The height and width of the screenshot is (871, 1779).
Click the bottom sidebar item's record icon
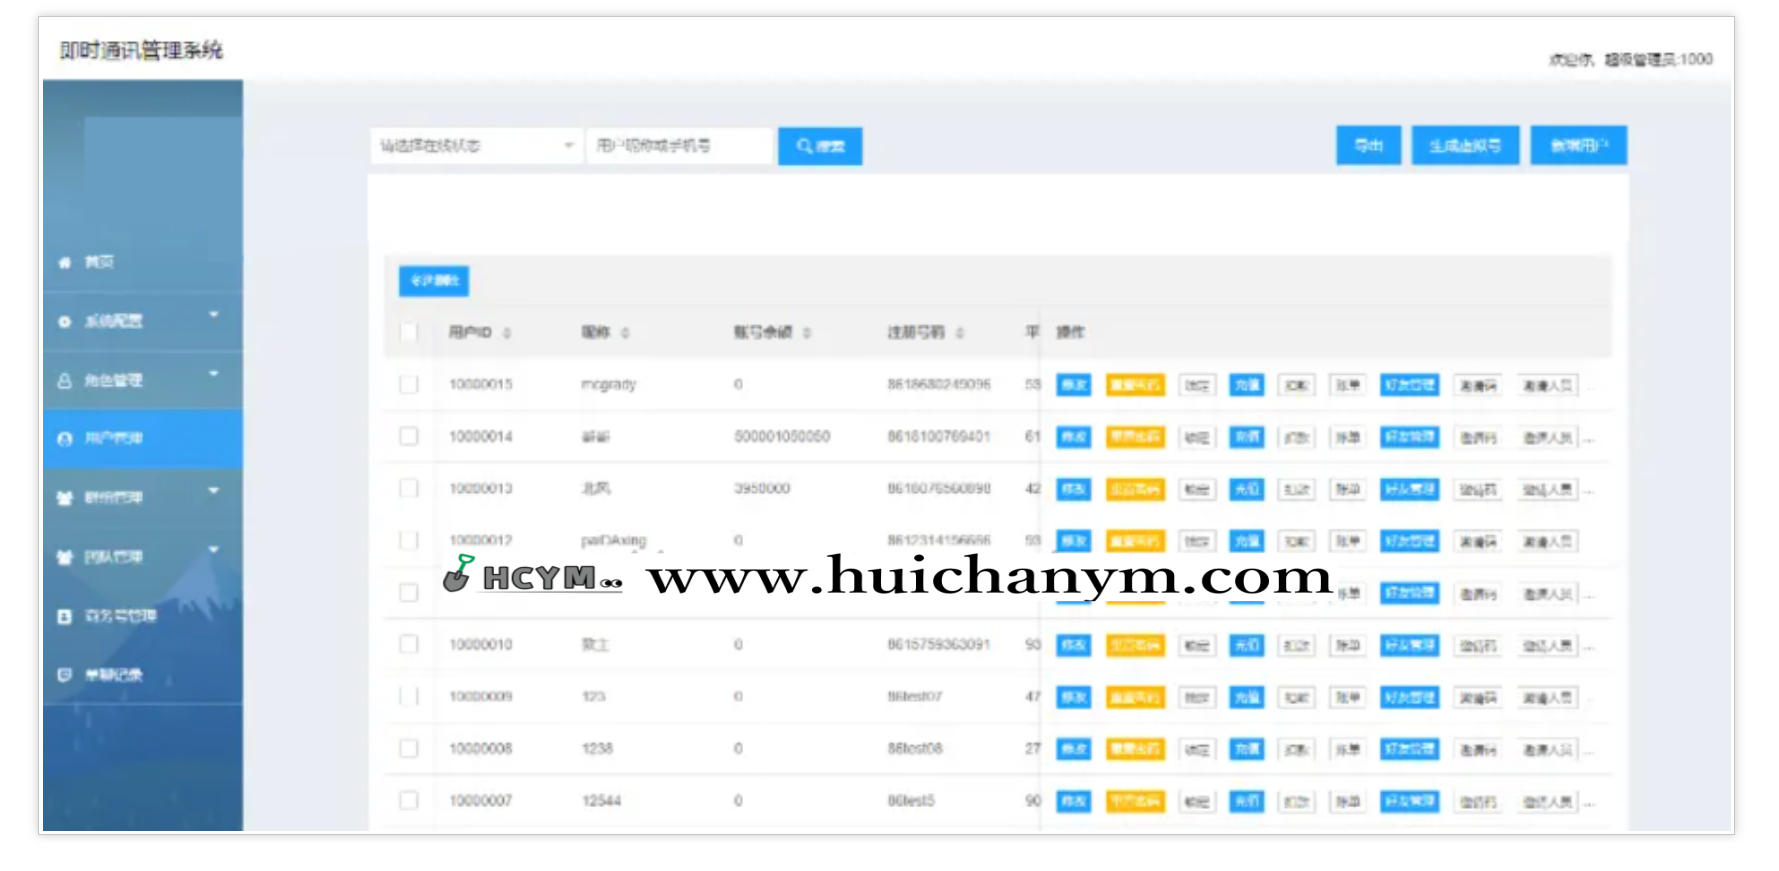point(65,675)
